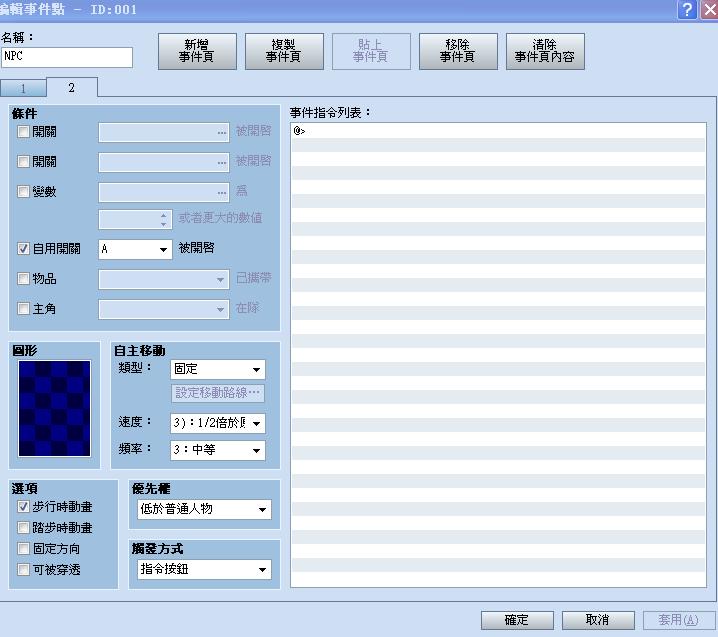Select event page tab 2
This screenshot has width=718, height=637.
(x=72, y=87)
